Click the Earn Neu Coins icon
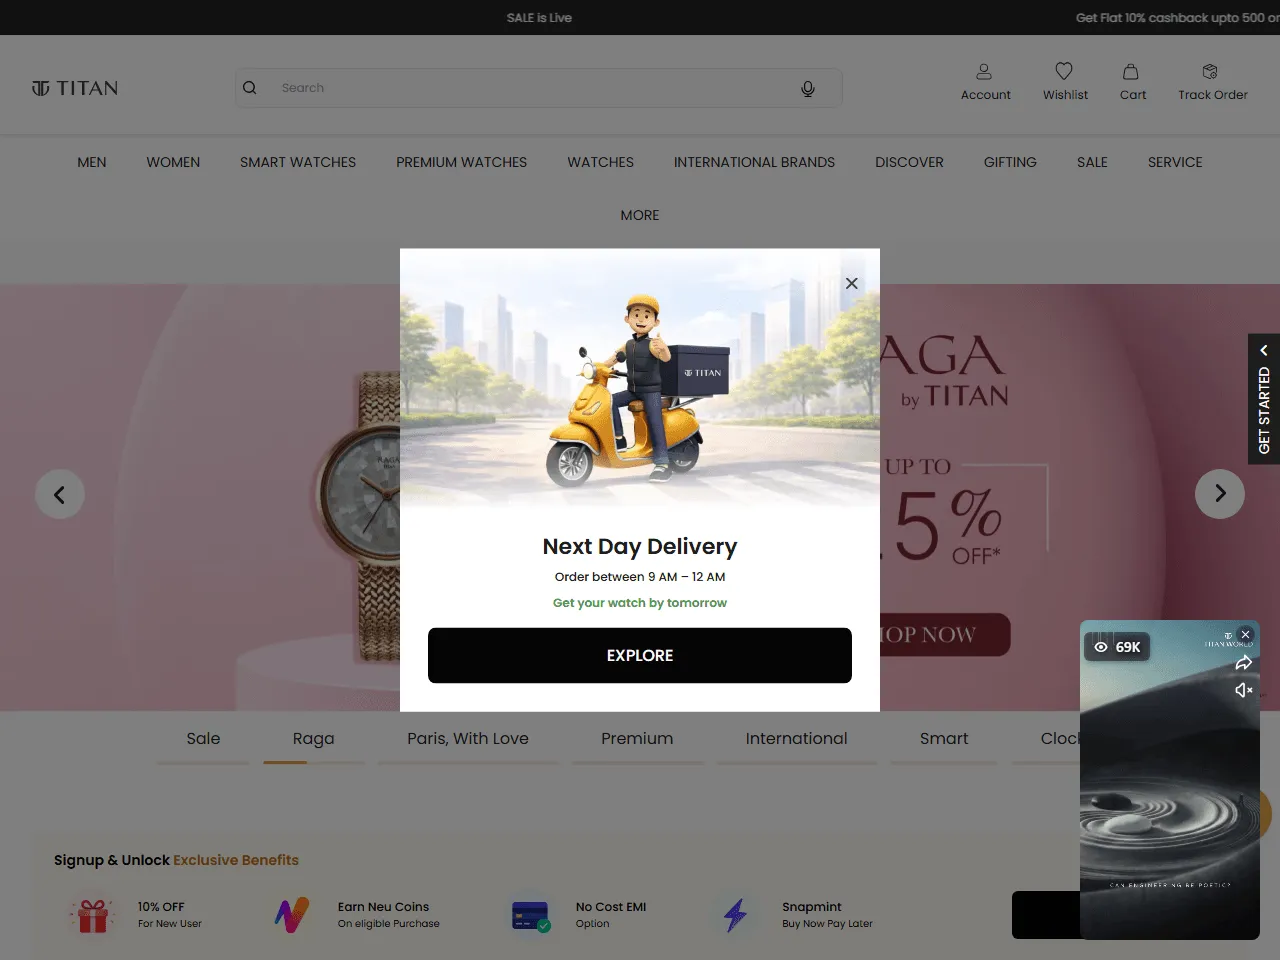The height and width of the screenshot is (960, 1280). point(292,915)
